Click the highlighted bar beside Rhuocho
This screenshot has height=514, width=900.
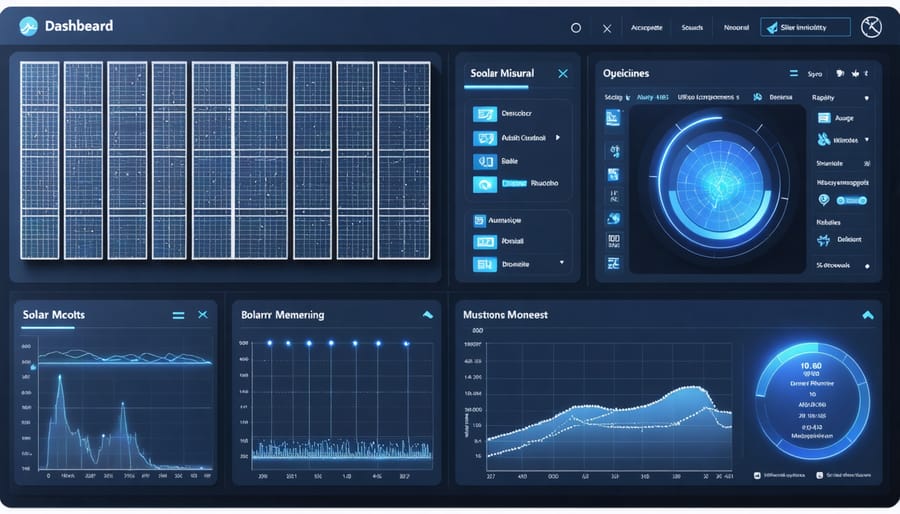pyautogui.click(x=514, y=184)
